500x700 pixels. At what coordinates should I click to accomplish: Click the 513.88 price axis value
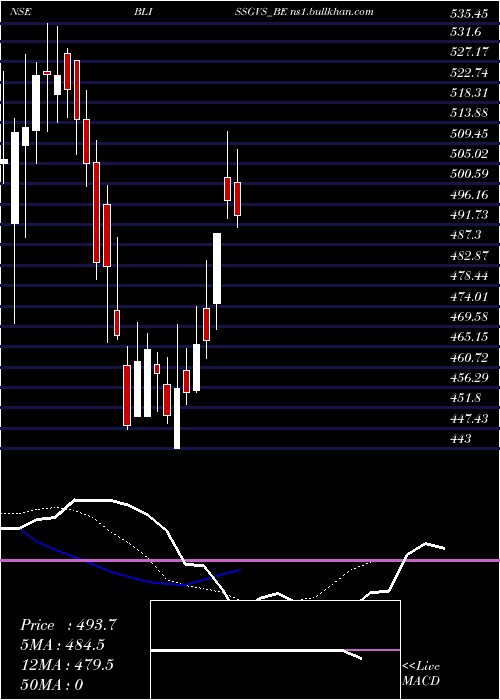(x=469, y=113)
